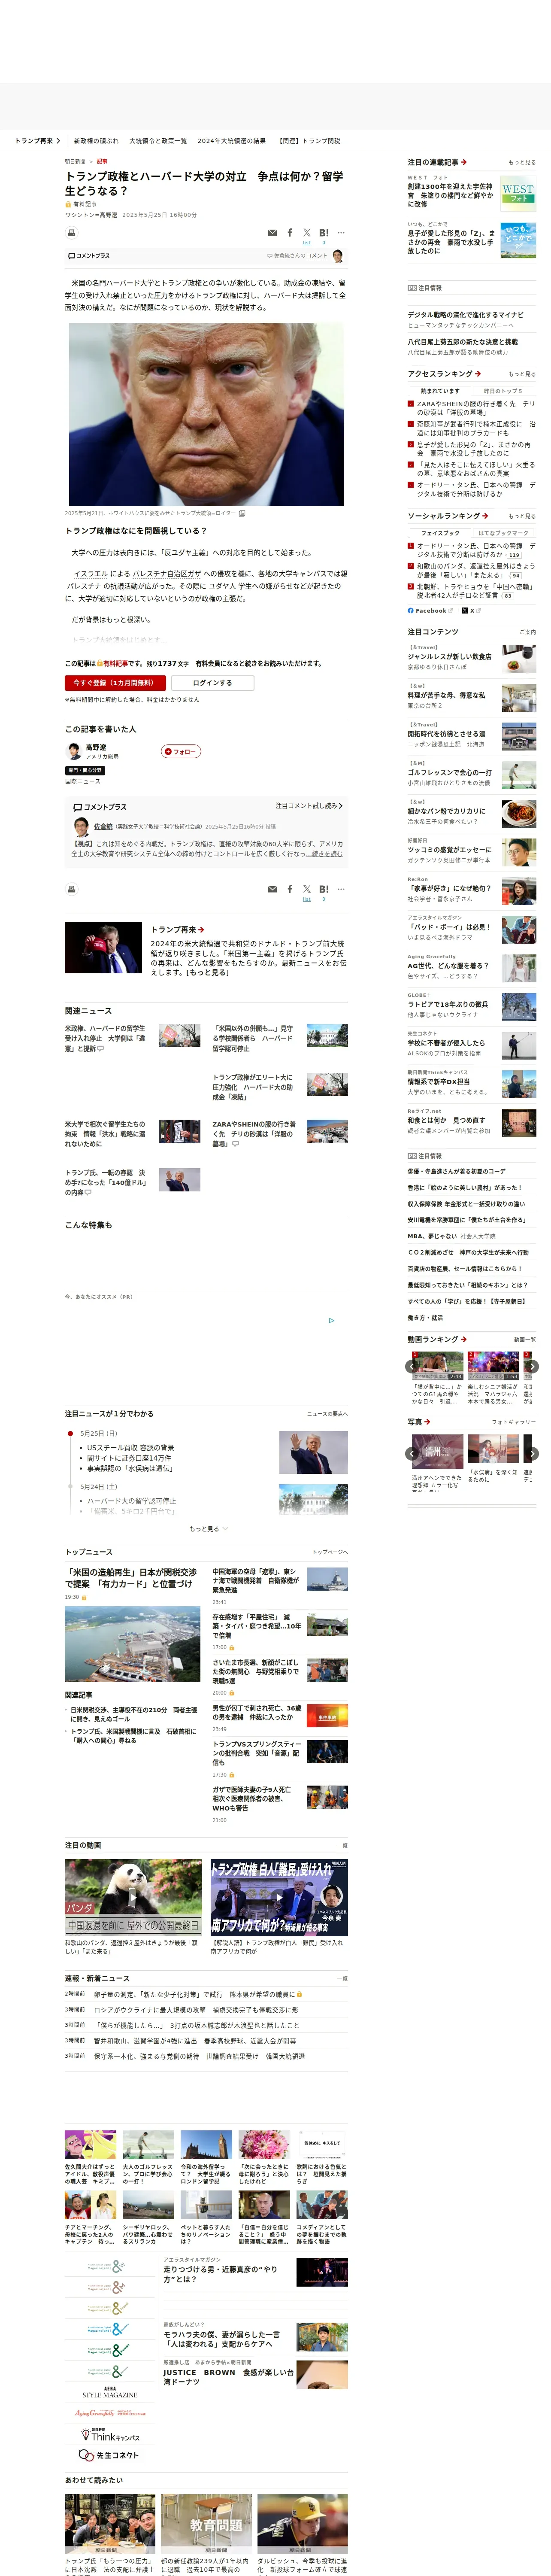Screen dimensions: 551x2576
Task: Select 【関連】トランプ関税 nav item
Action: pyautogui.click(x=309, y=141)
